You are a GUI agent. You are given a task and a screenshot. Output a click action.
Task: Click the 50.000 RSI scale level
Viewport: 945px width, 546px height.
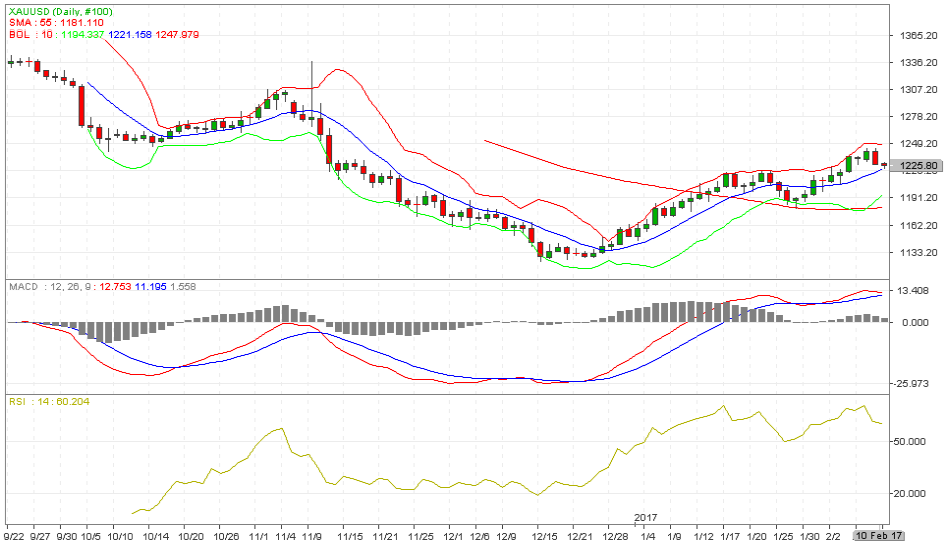tap(916, 440)
